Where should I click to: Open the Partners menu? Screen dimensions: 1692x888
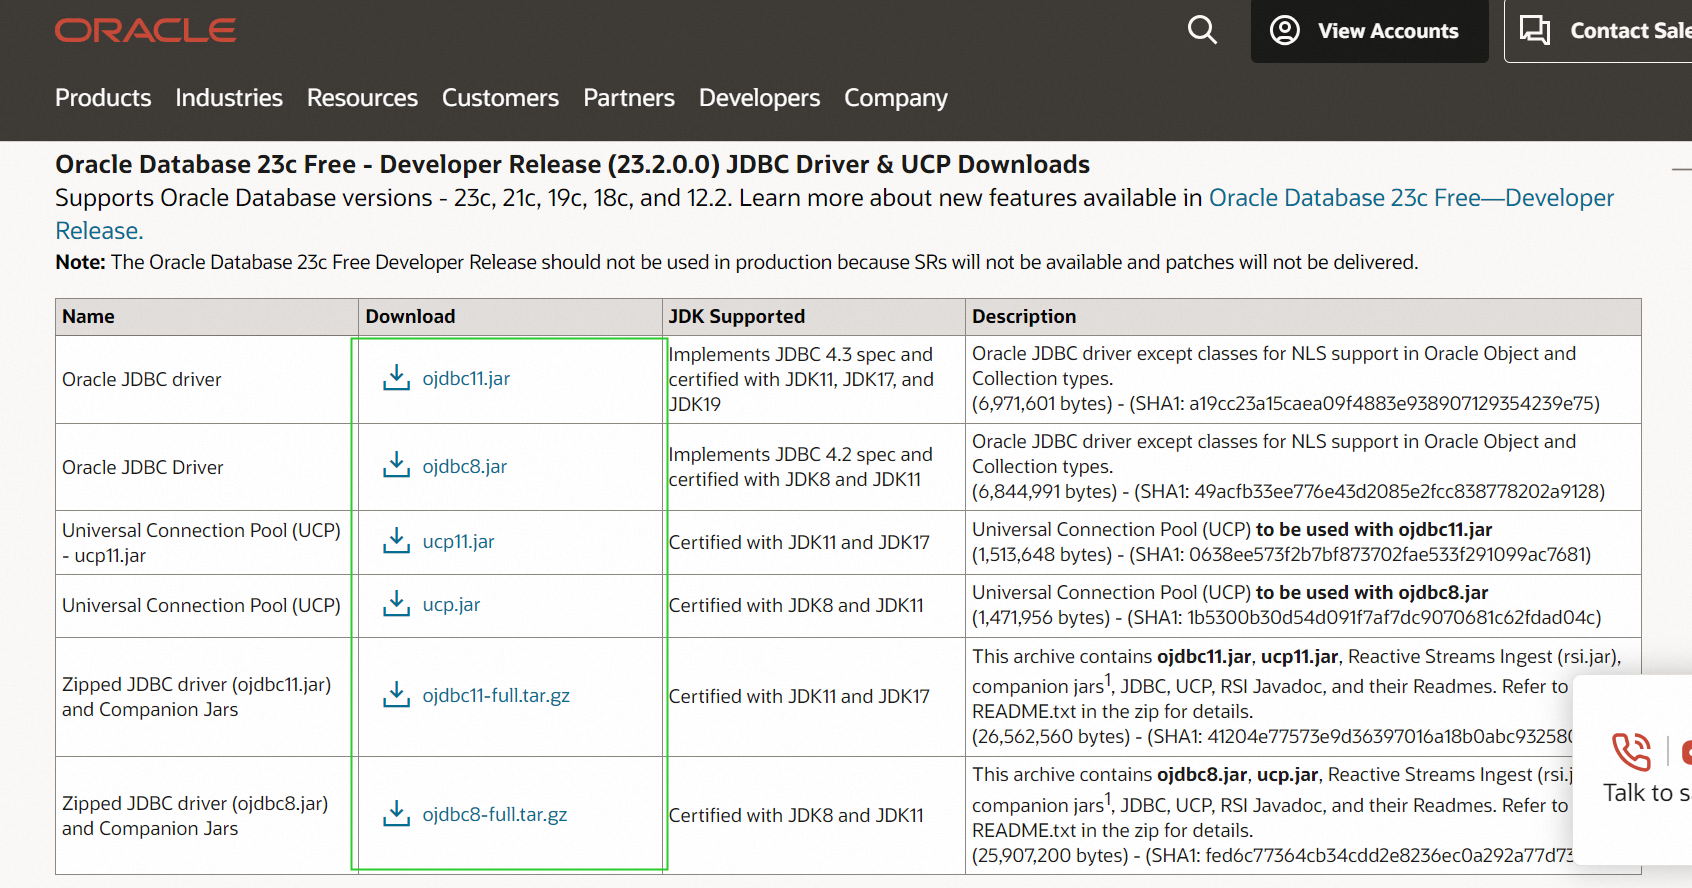coord(629,98)
